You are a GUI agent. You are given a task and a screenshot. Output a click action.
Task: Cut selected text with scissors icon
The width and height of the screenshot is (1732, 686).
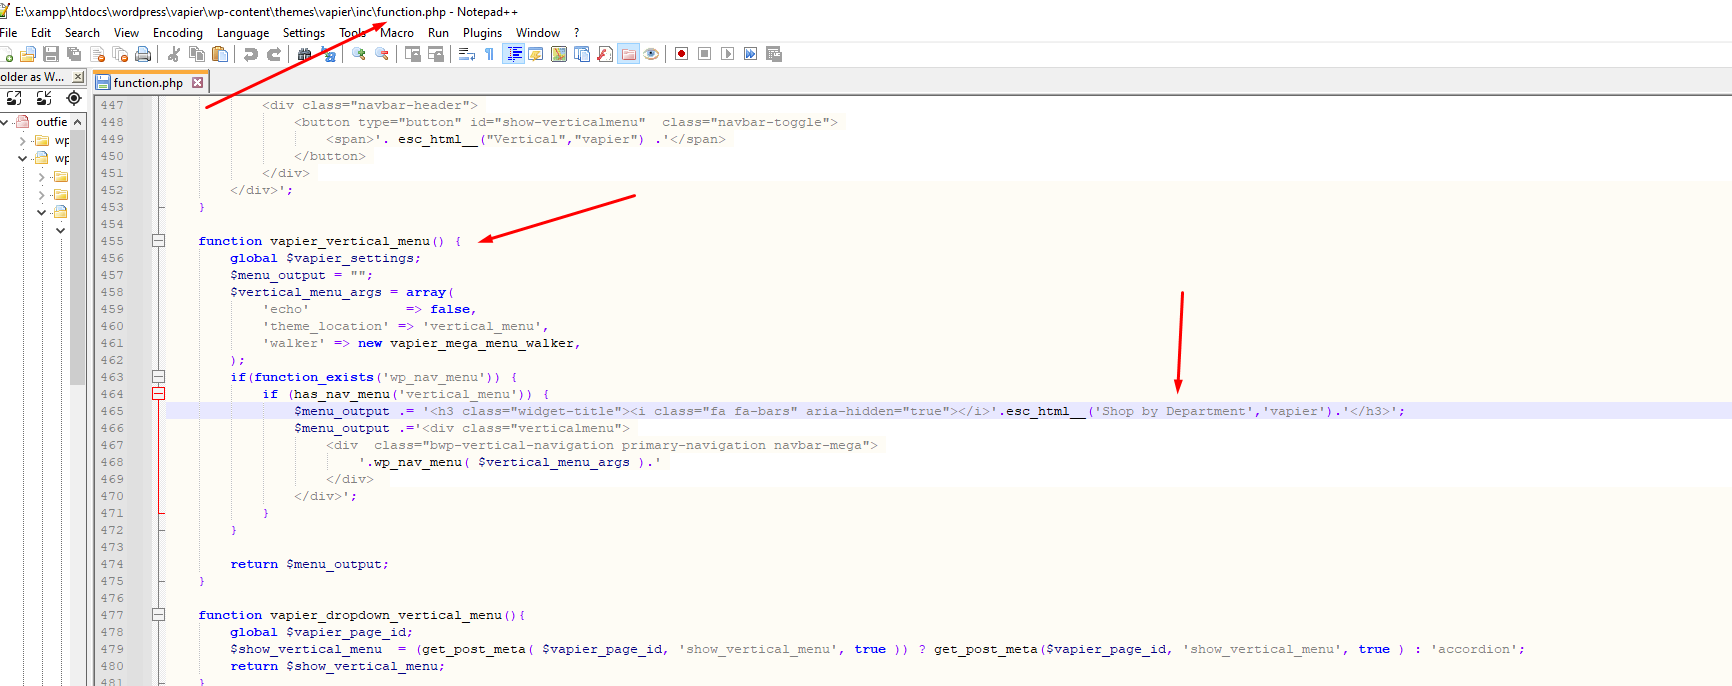pos(174,54)
